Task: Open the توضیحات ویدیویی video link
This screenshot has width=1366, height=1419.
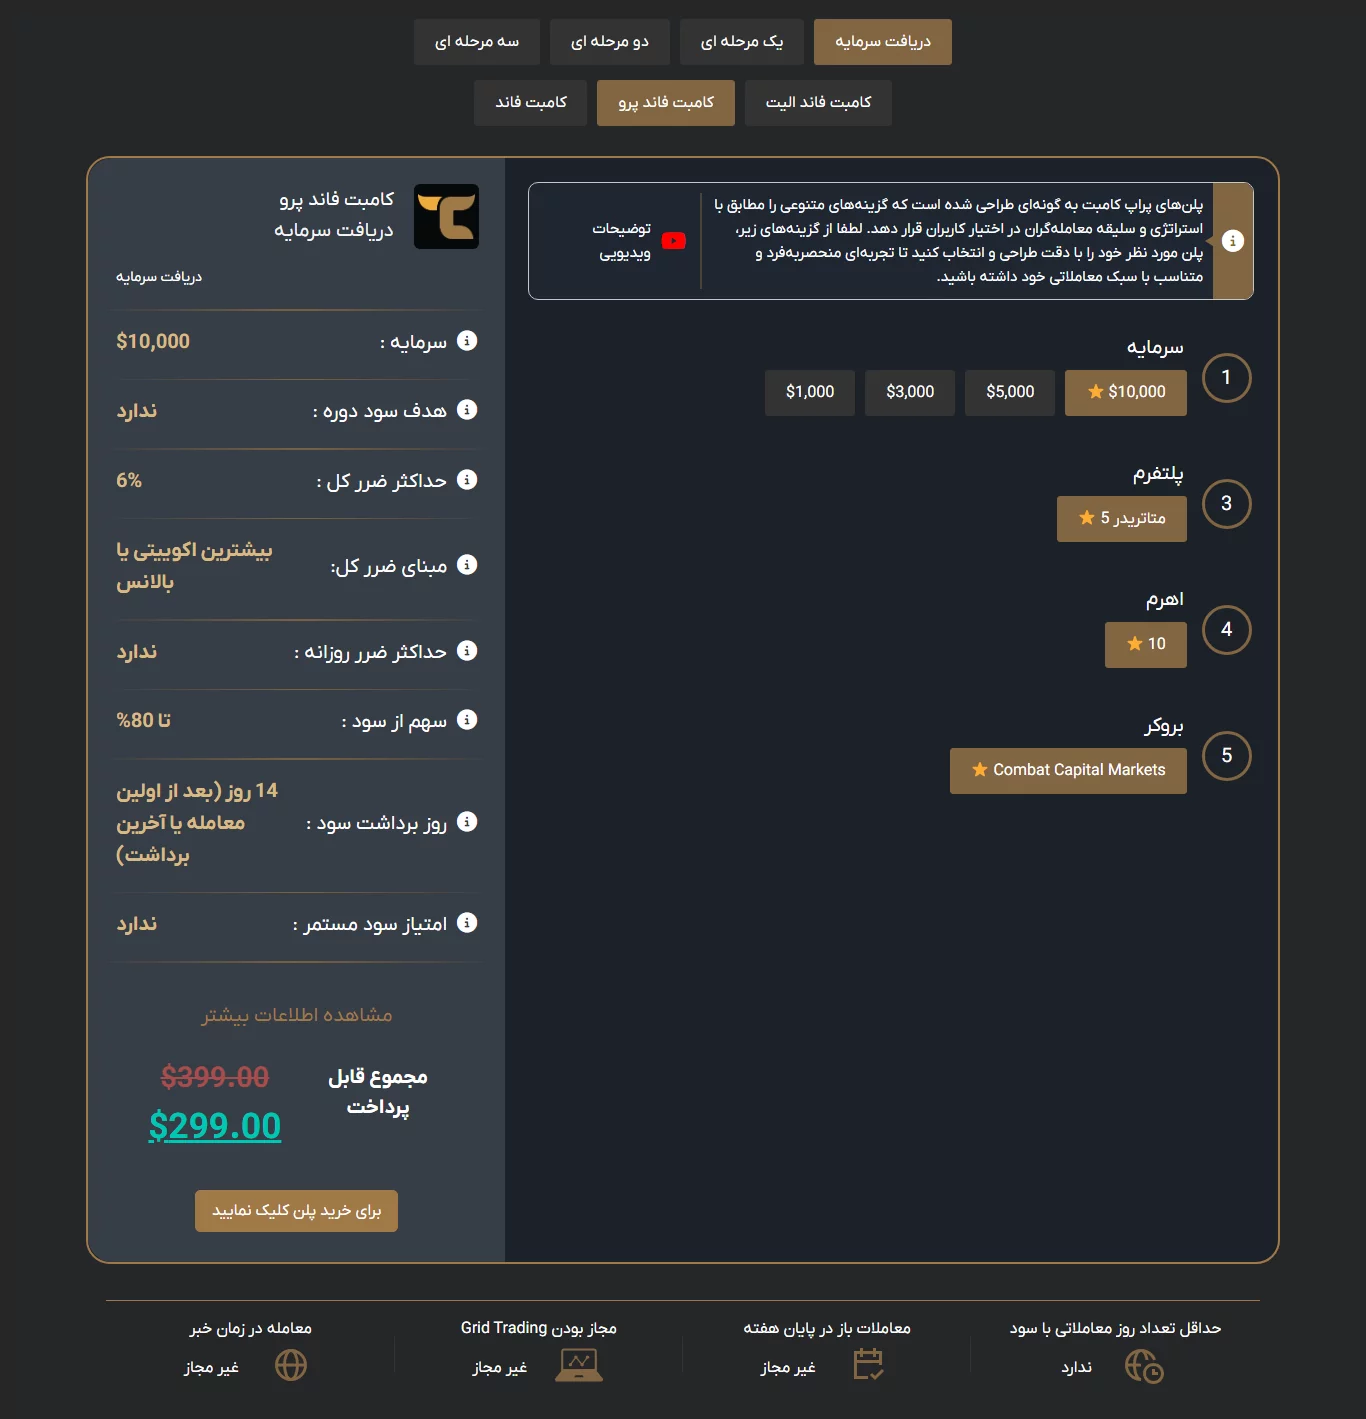Action: pos(622,241)
